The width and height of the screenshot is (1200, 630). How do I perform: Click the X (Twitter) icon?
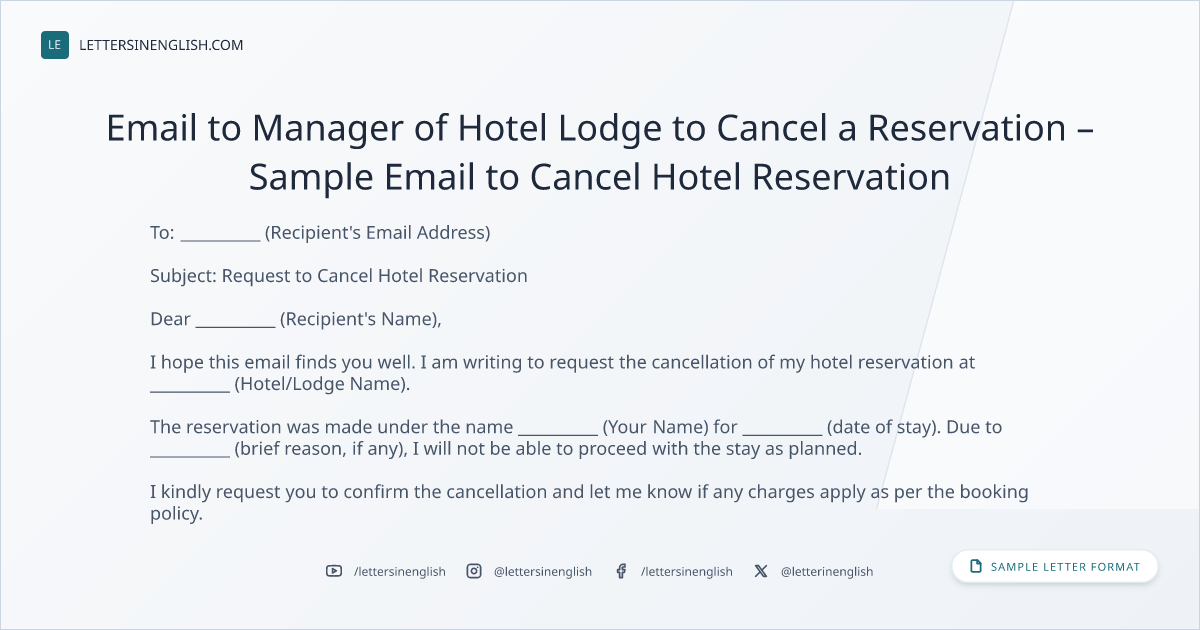tap(761, 571)
